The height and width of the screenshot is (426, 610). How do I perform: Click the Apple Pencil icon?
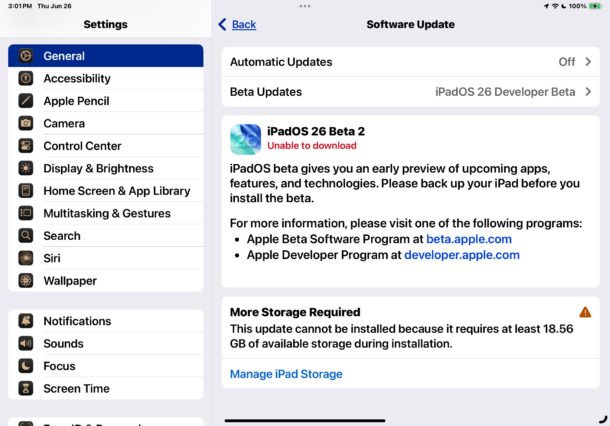coord(26,101)
